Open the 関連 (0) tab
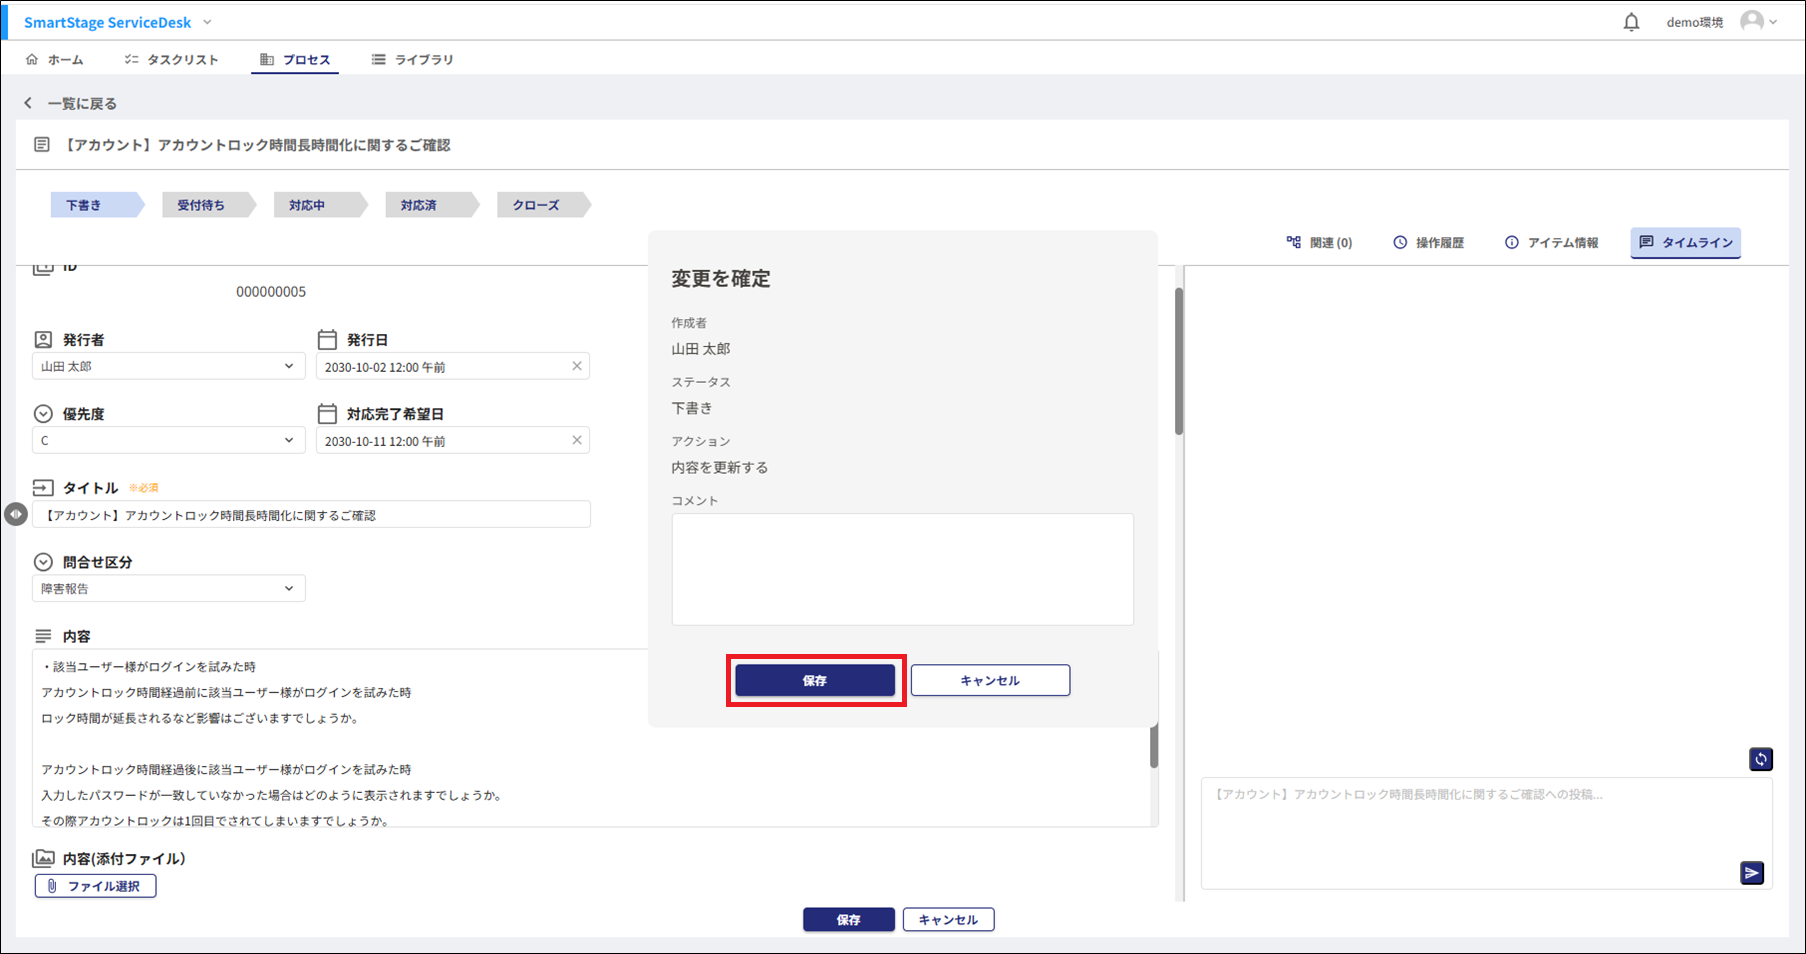 (x=1319, y=242)
